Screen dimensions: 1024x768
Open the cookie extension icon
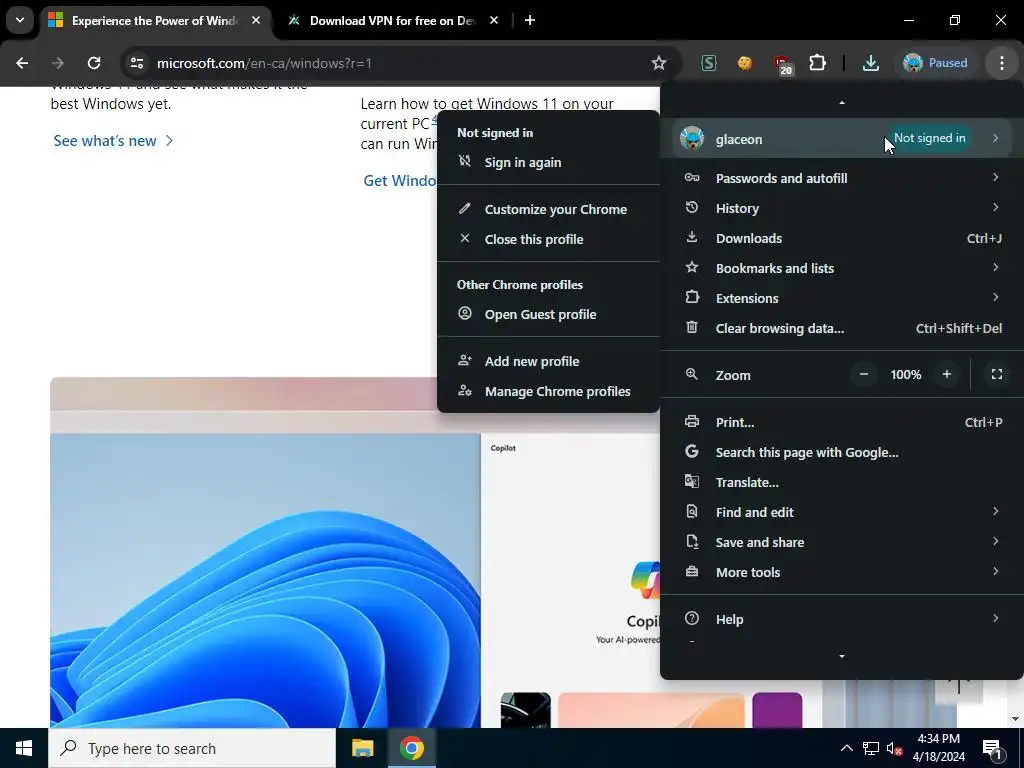coord(744,63)
